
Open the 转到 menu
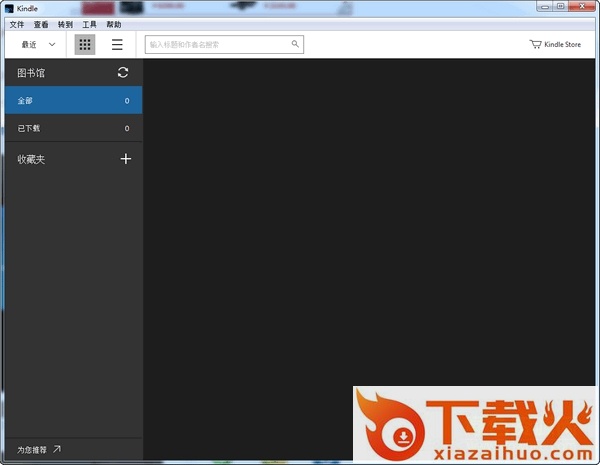pos(65,24)
